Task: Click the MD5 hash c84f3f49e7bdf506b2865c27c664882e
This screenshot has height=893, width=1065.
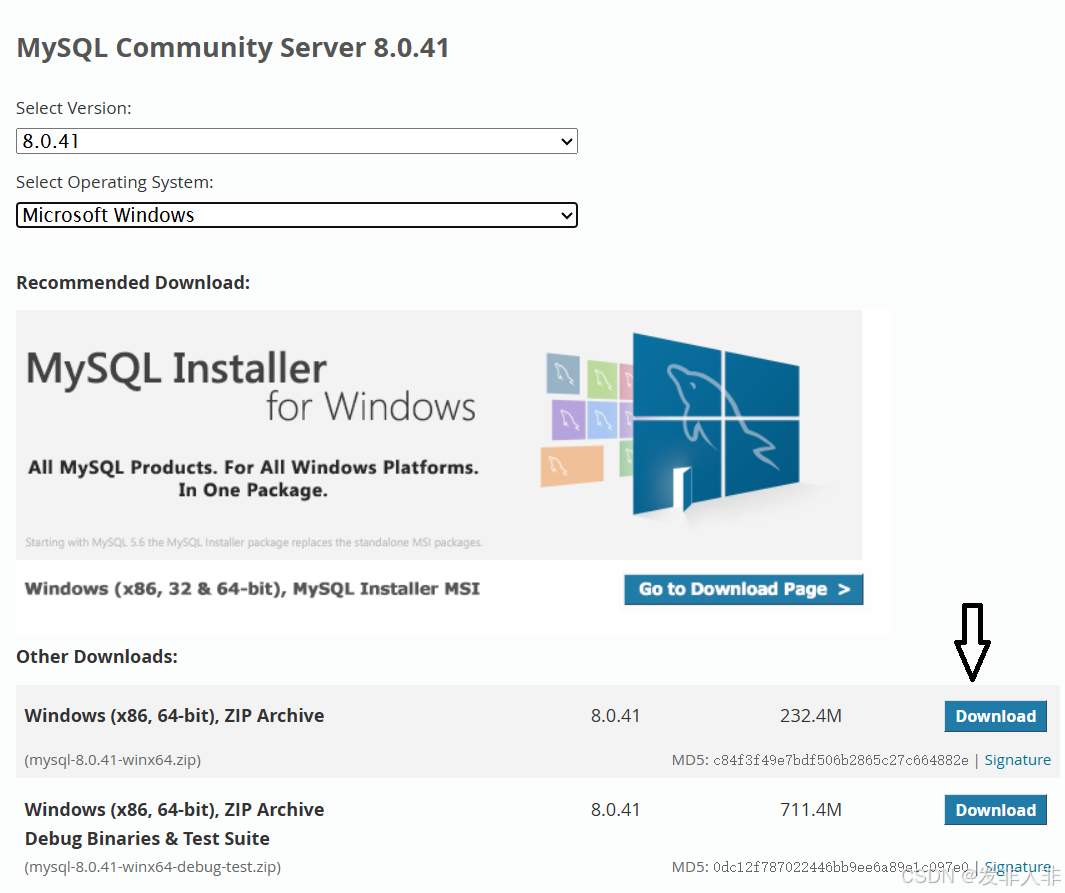Action: click(841, 761)
